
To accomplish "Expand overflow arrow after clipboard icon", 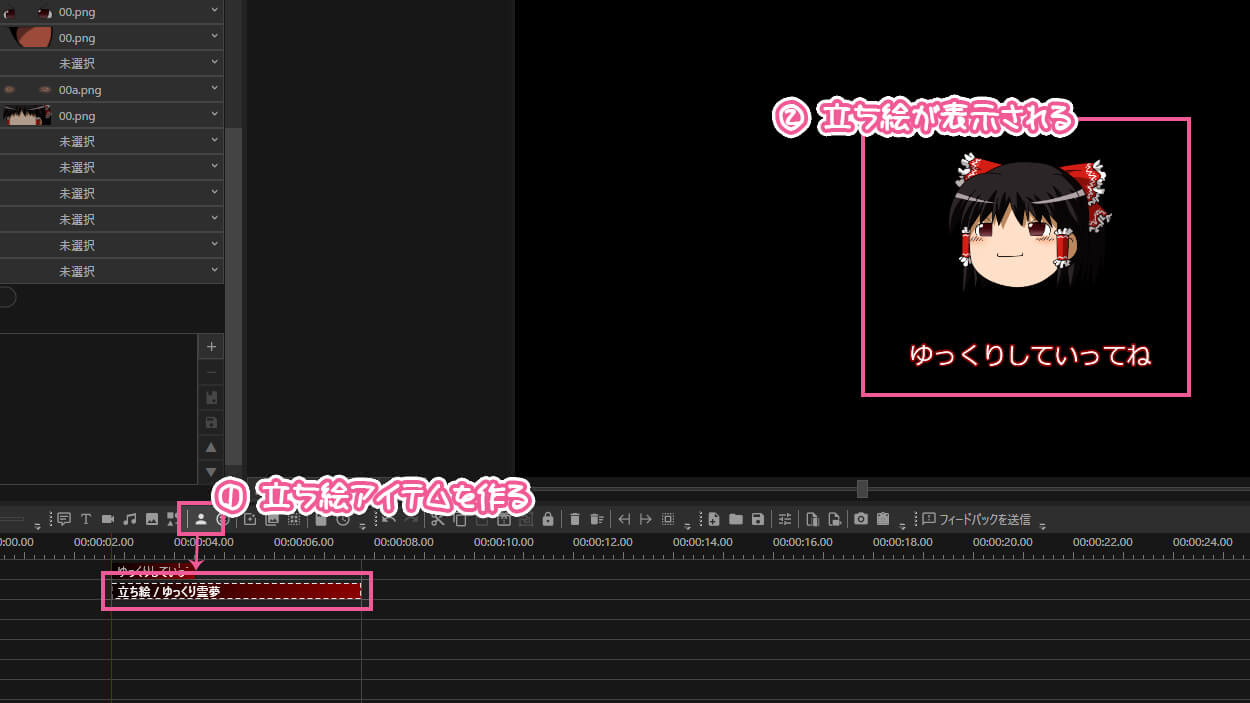I will [902, 526].
